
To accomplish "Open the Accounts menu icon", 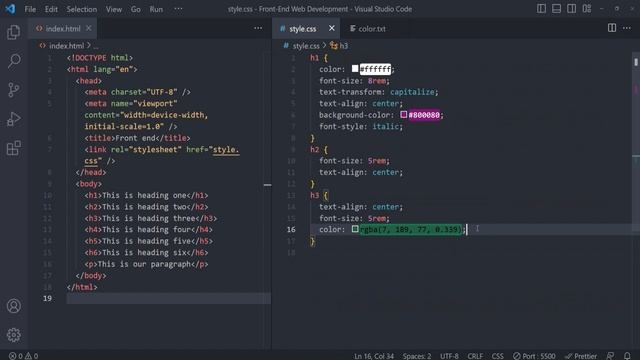I will [13, 306].
